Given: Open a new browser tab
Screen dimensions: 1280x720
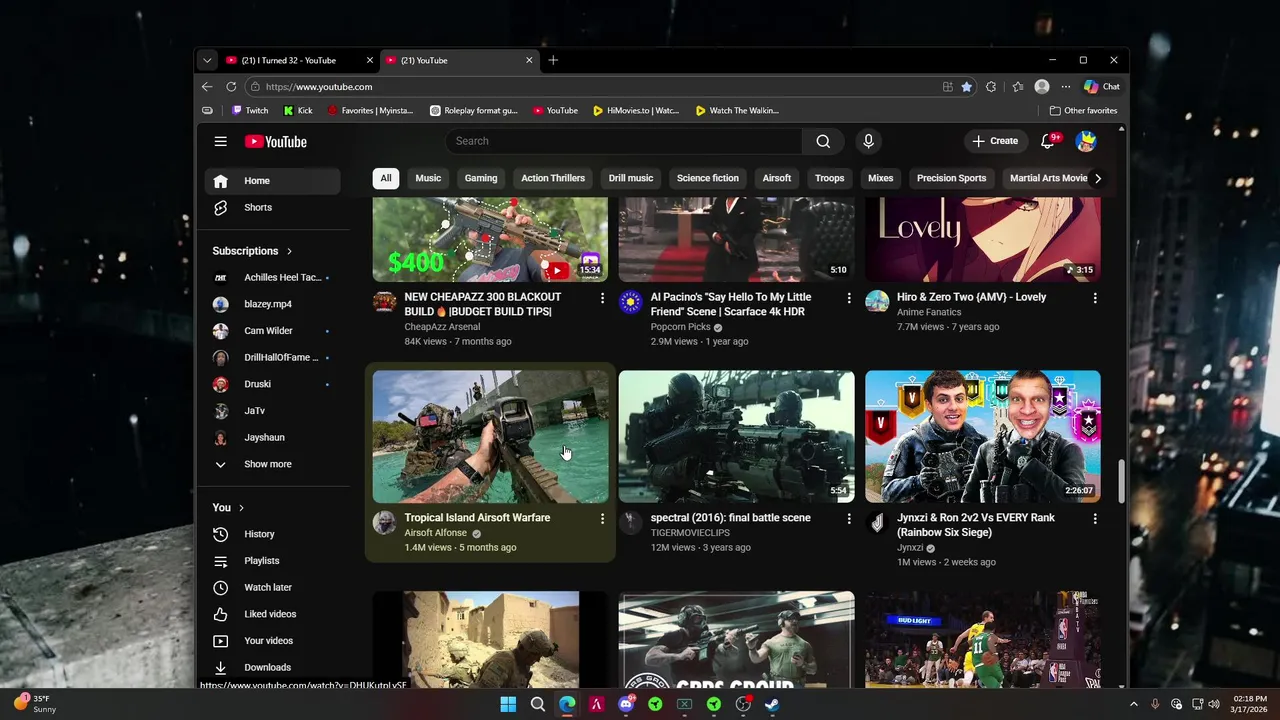Looking at the screenshot, I should click(553, 60).
